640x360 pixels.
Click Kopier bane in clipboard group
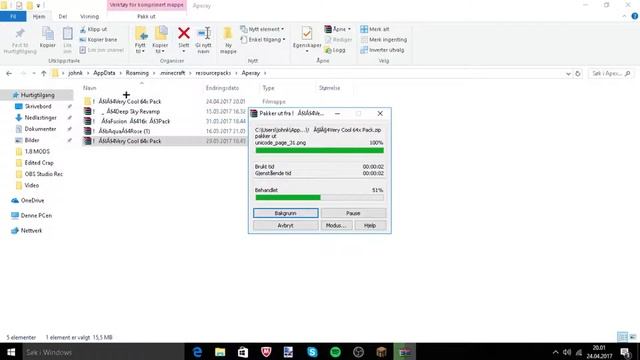[x=98, y=40]
